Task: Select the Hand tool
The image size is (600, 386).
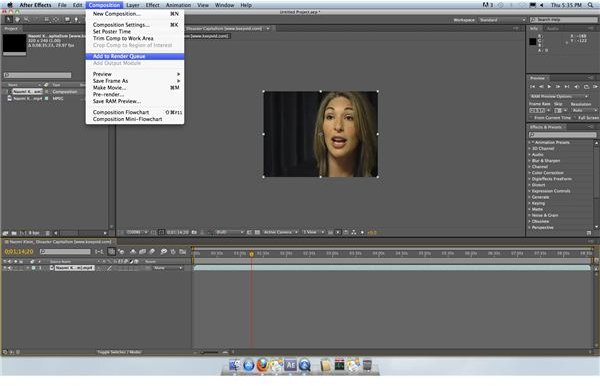Action: pos(18,20)
